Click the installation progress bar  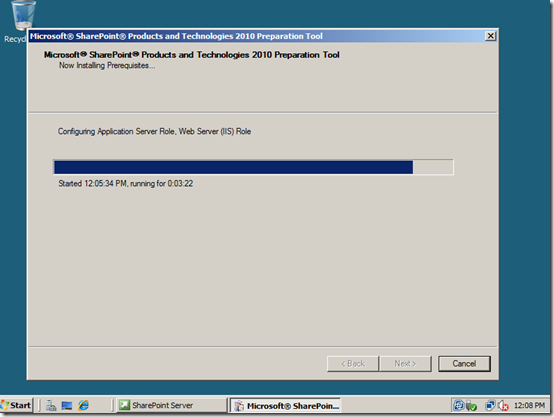point(253,167)
